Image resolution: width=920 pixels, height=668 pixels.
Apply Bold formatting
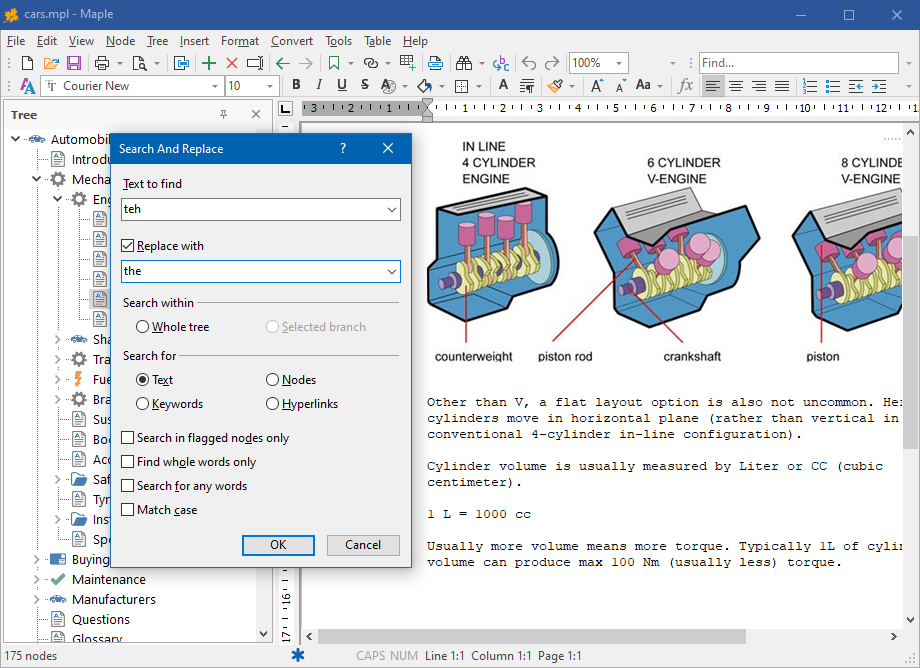click(x=296, y=86)
